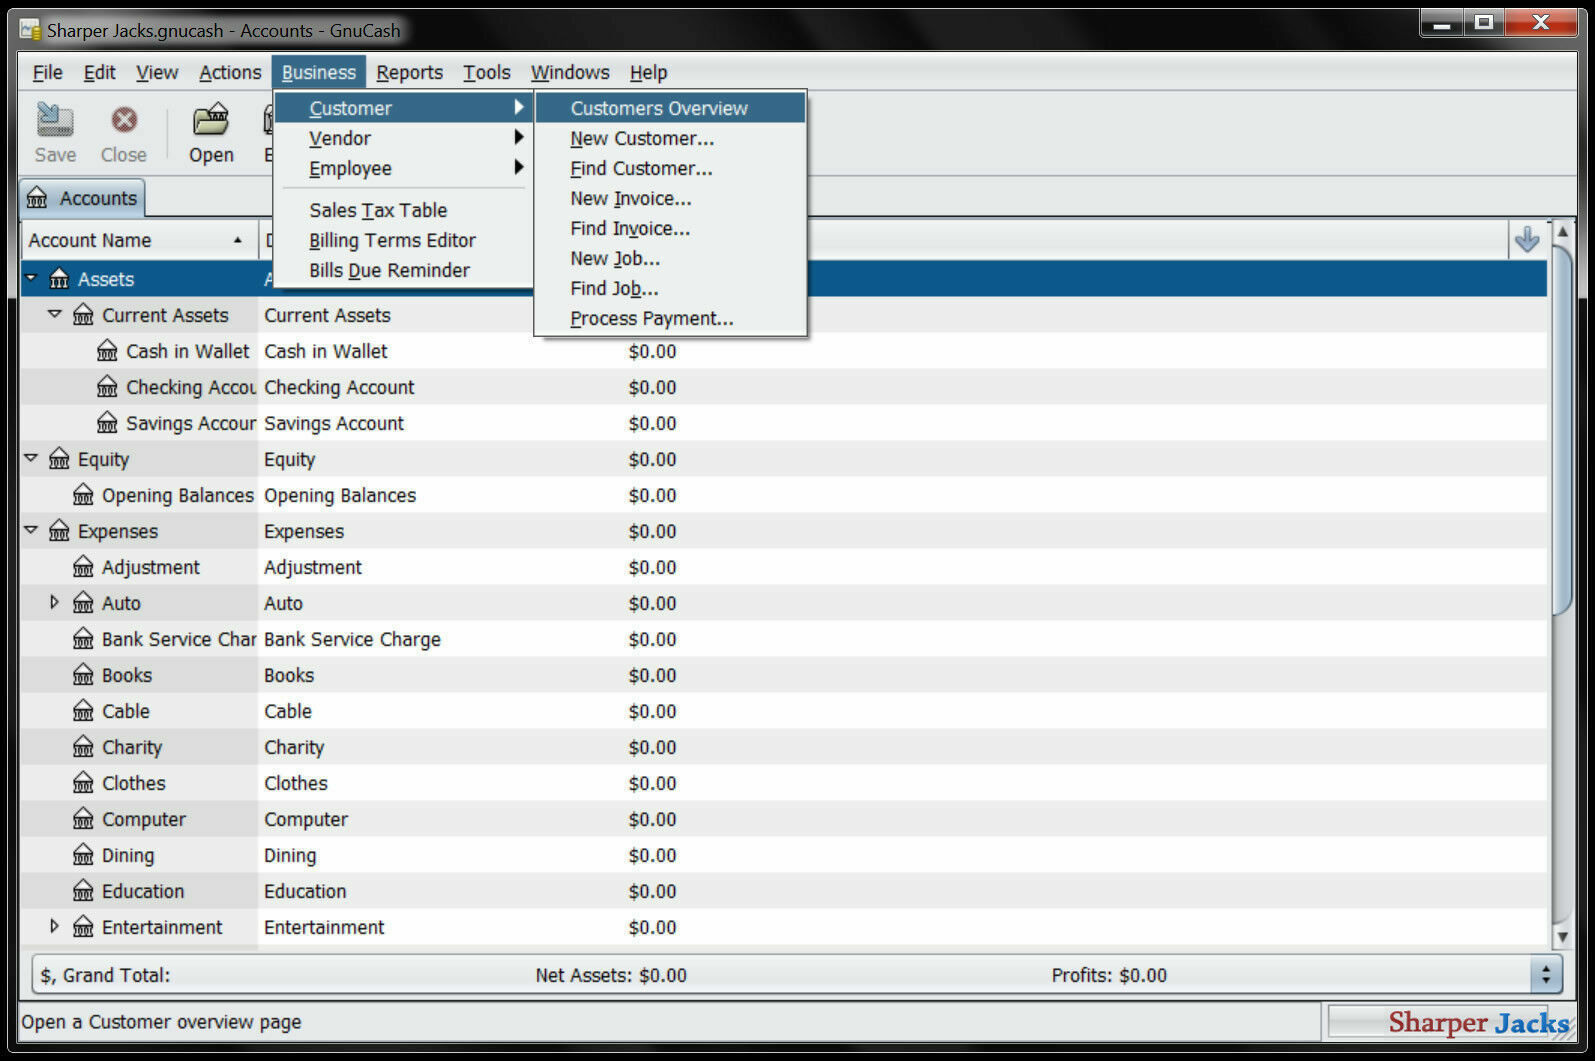Choose Find Job... menu entry
The image size is (1595, 1061).
tap(670, 288)
